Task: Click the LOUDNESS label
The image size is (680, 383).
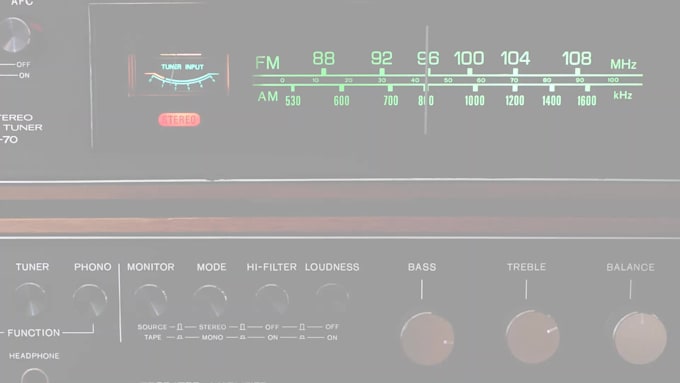Action: 332,267
